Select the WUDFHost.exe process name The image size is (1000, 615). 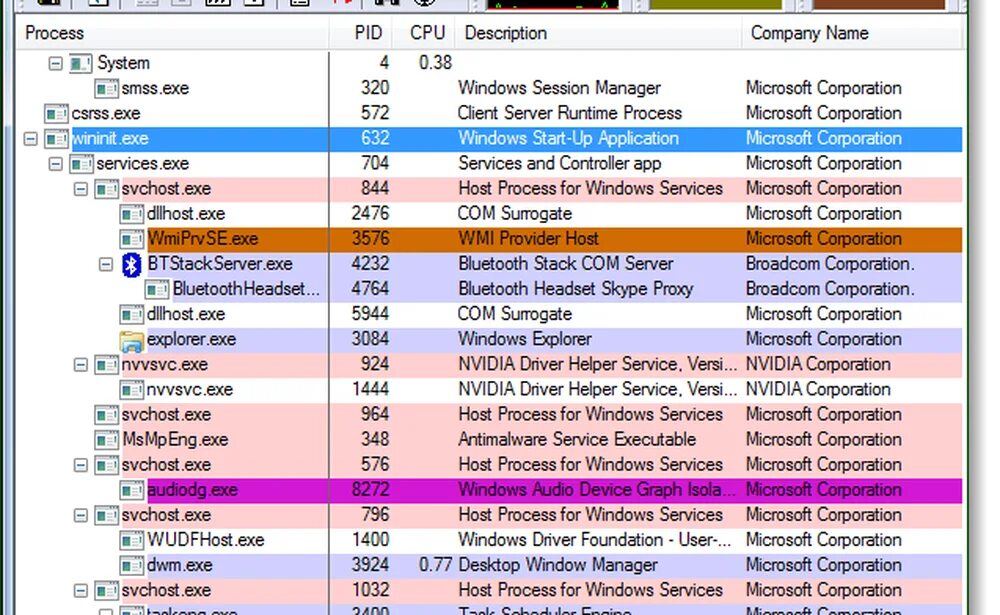[205, 540]
